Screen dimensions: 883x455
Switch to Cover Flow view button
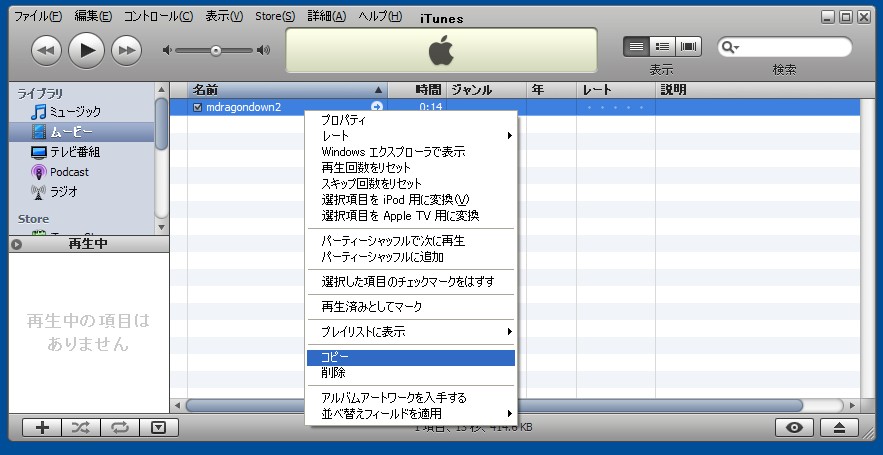[689, 47]
